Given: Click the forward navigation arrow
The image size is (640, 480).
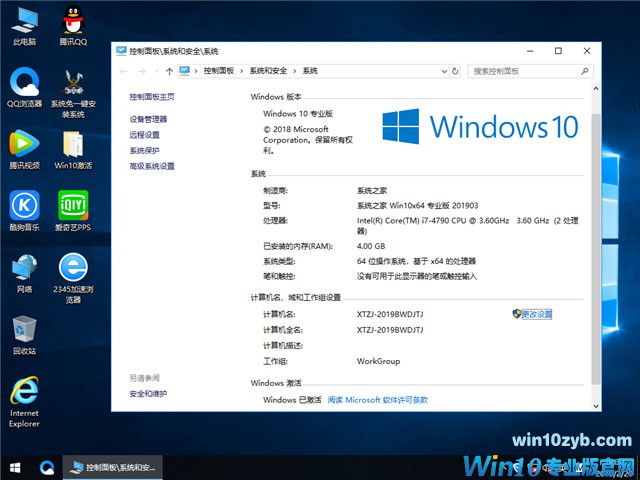Looking at the screenshot, I should click(x=142, y=71).
